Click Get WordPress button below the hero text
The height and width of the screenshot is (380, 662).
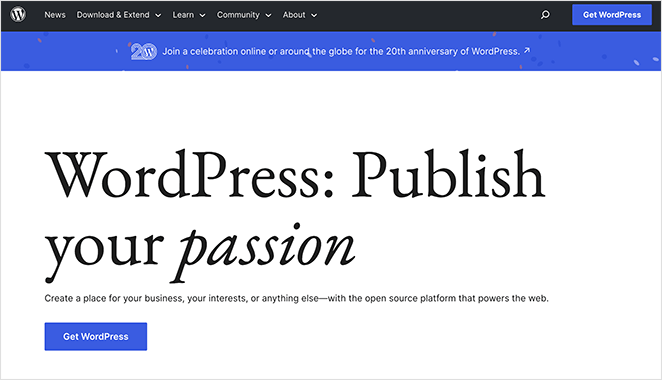96,337
